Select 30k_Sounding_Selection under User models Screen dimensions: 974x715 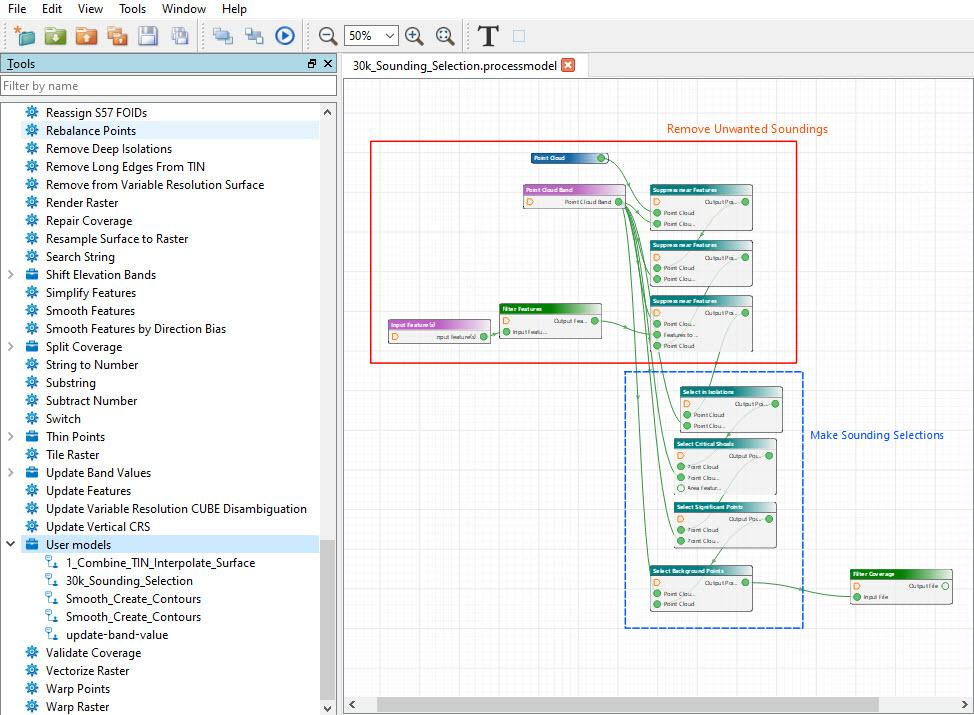[129, 581]
